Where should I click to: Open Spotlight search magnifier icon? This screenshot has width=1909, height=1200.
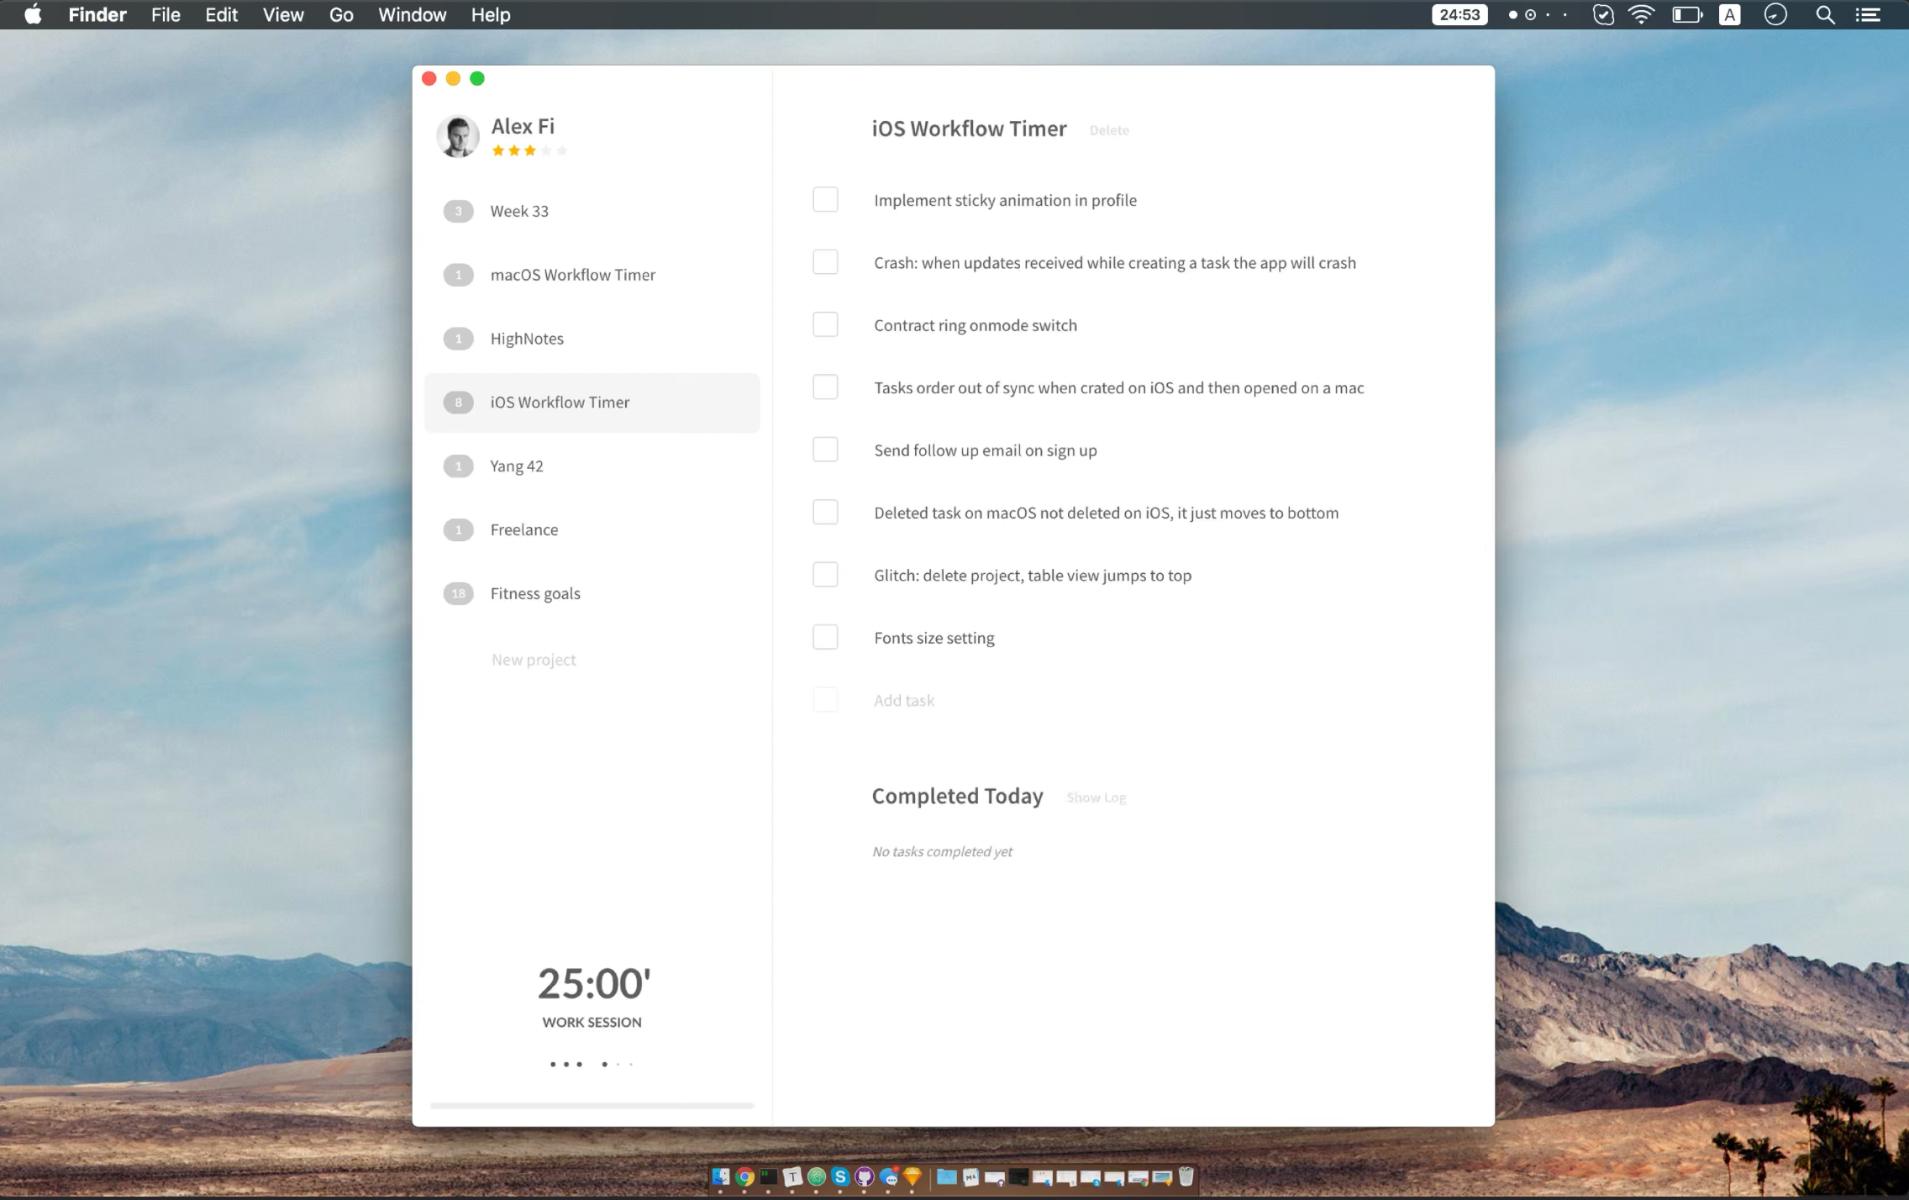(x=1824, y=15)
